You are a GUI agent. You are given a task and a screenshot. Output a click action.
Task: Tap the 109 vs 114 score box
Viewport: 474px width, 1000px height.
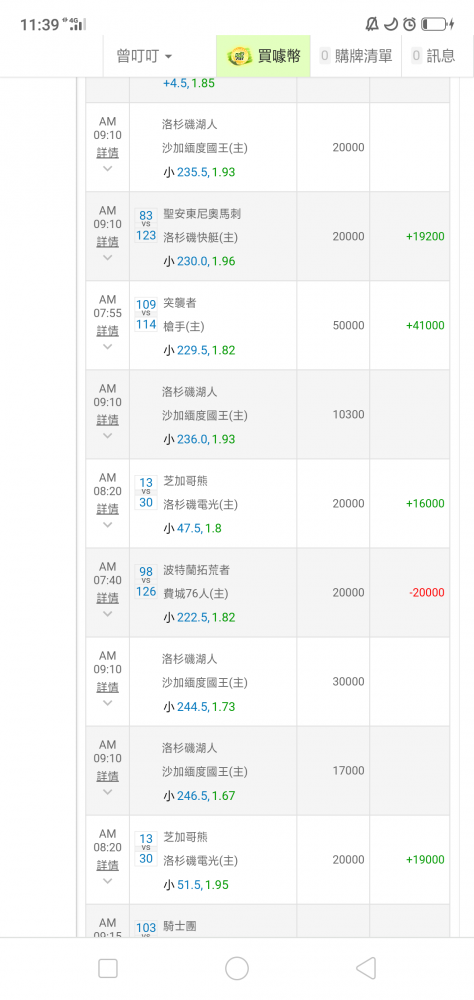146,314
